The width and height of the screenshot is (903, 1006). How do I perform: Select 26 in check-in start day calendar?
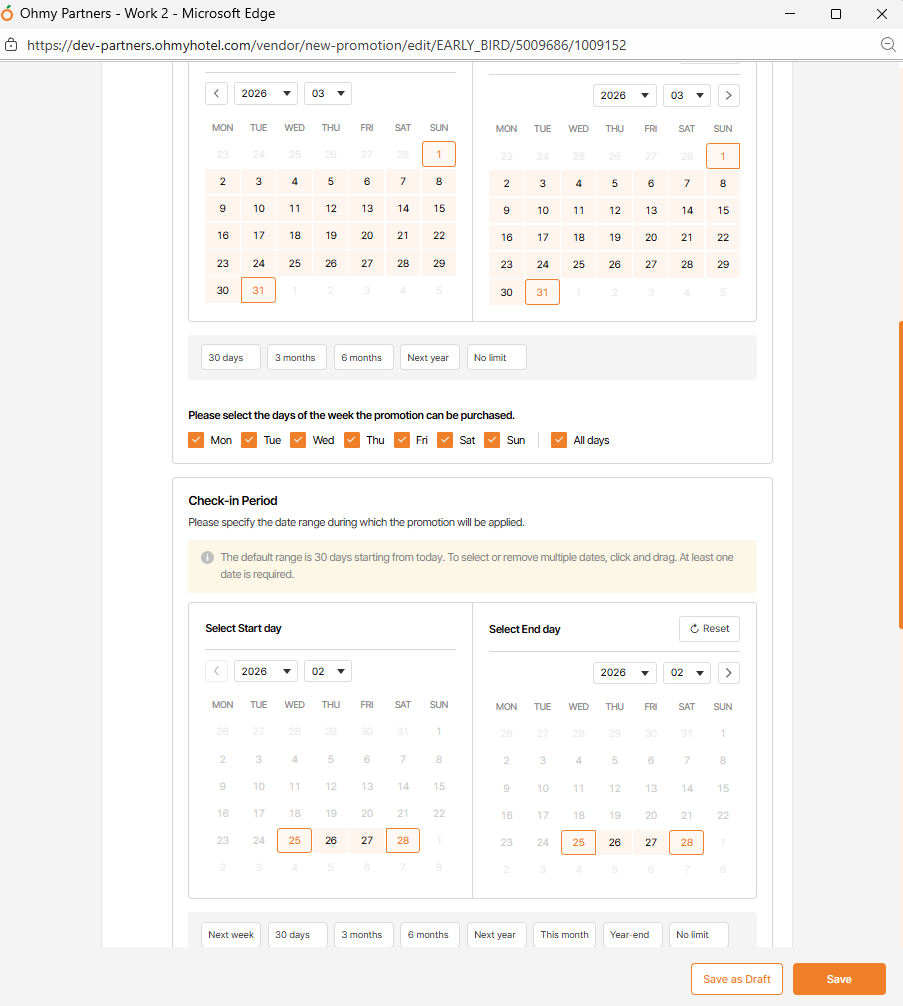(x=331, y=841)
